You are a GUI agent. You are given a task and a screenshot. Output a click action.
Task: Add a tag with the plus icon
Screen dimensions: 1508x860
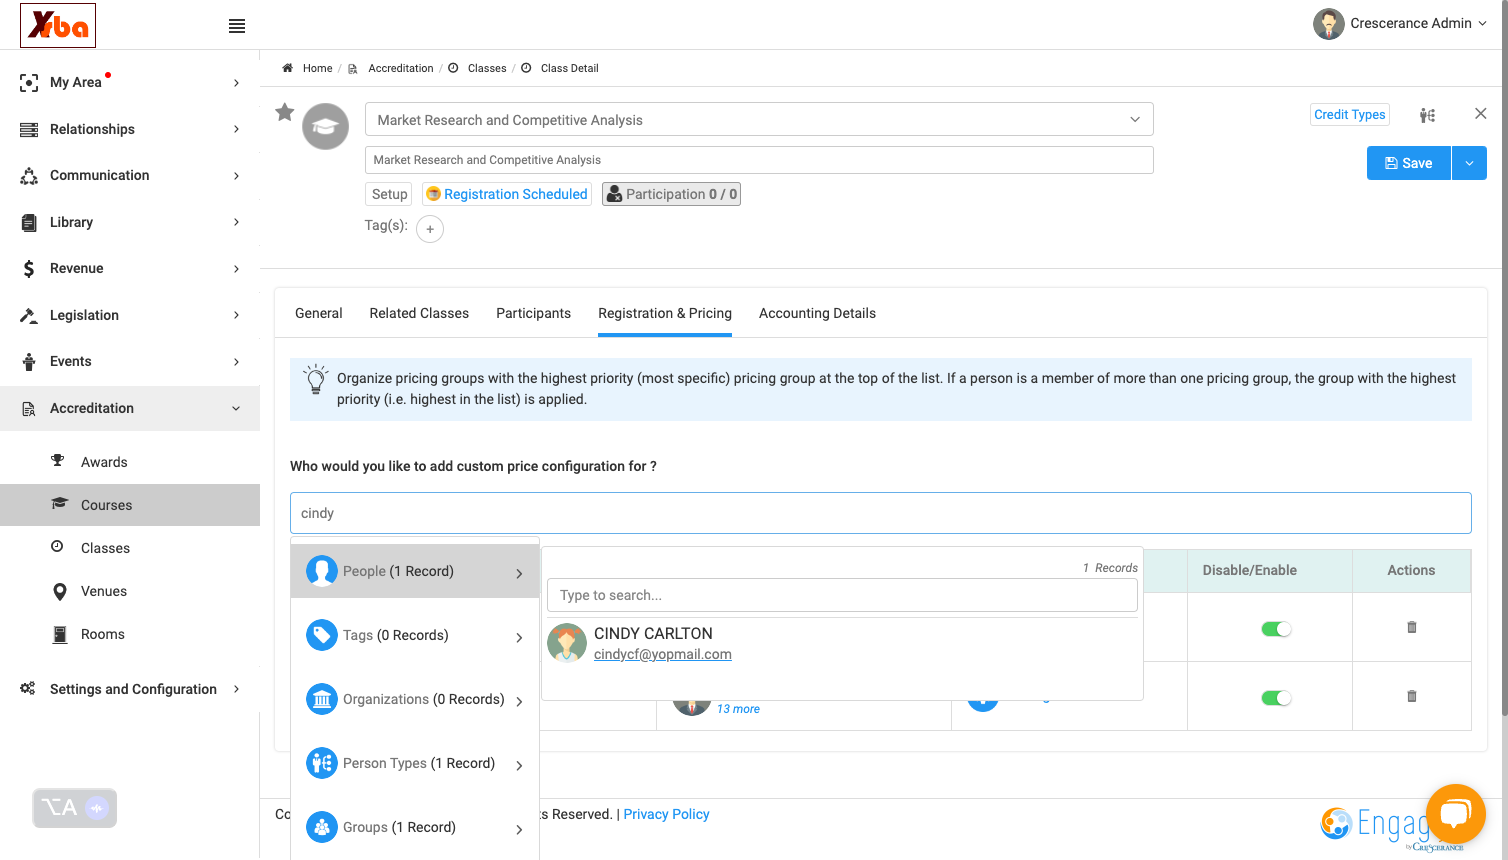point(430,229)
